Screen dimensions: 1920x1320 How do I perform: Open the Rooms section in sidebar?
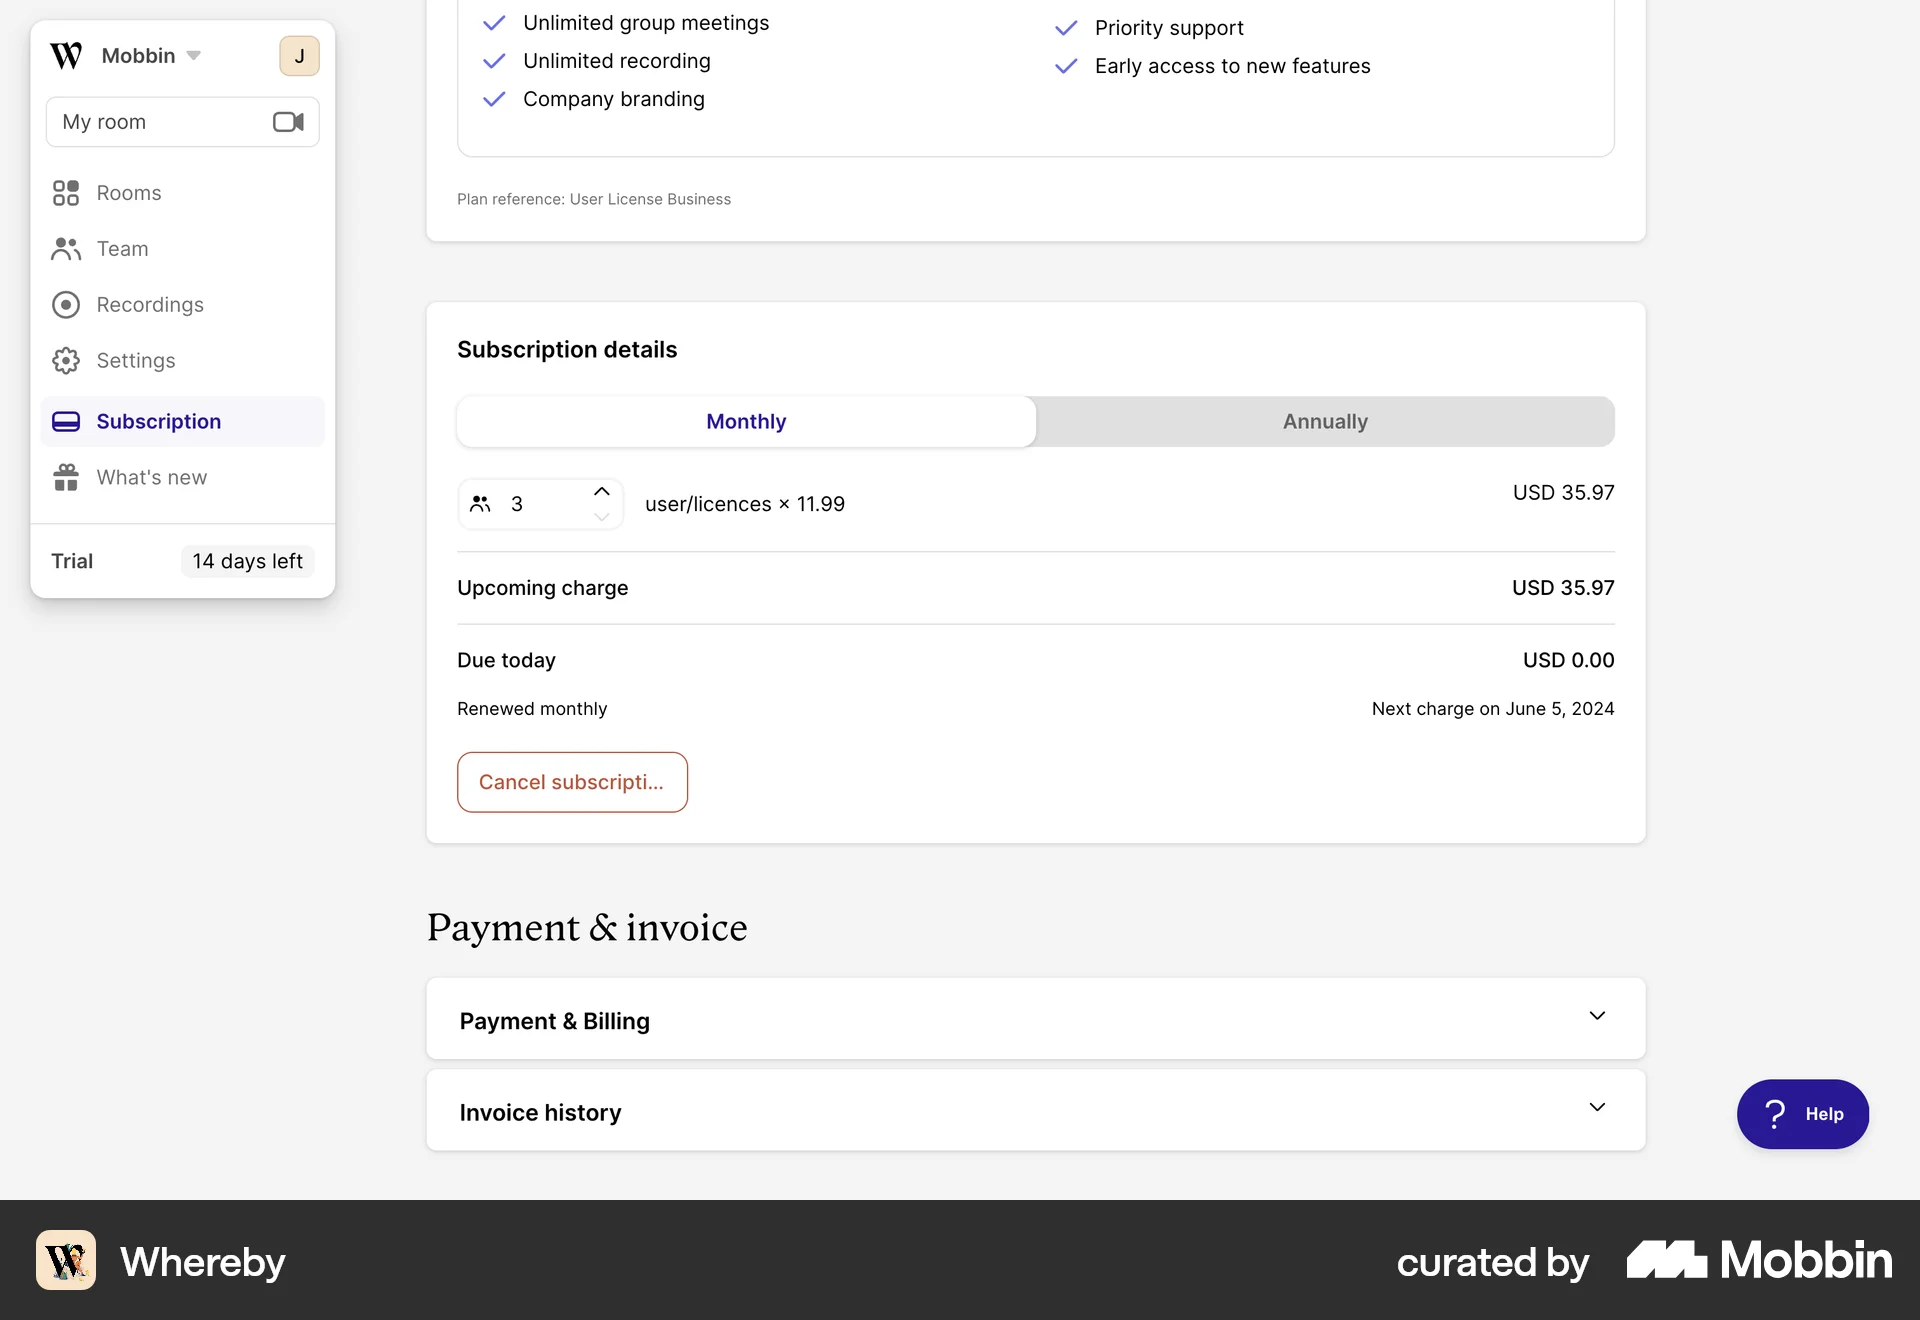pyautogui.click(x=128, y=192)
